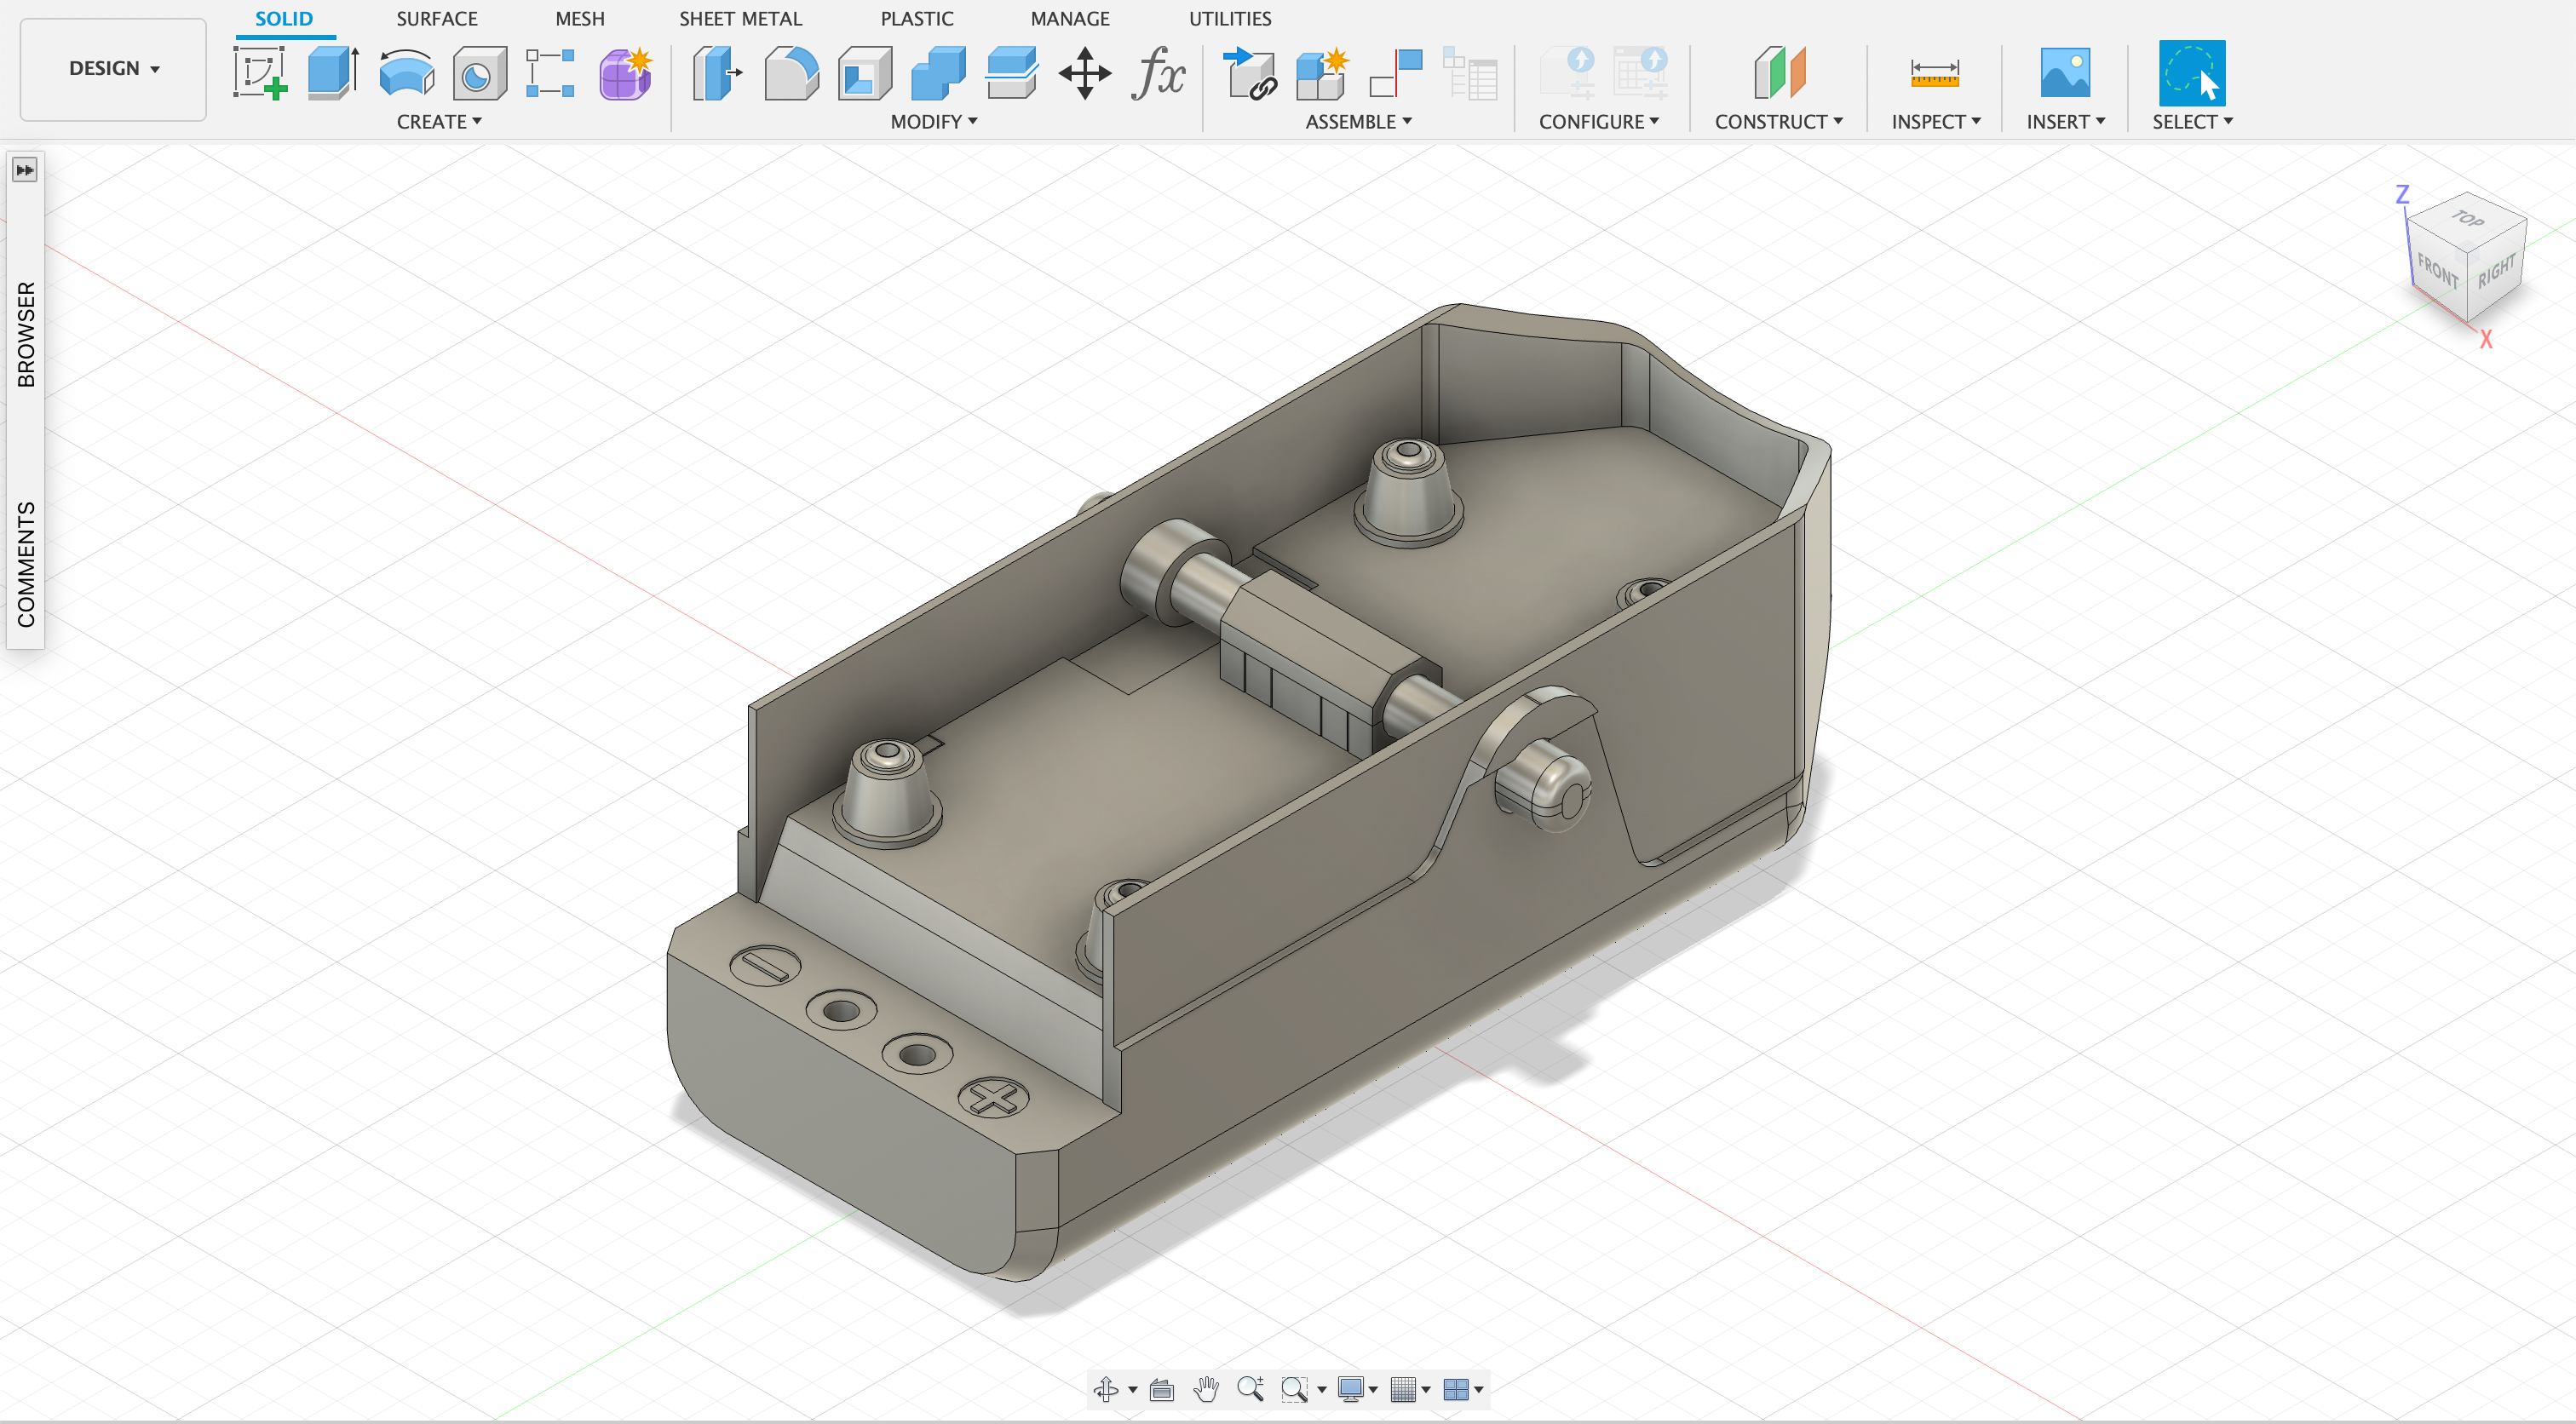
Task: Switch to the SURFACE tab
Action: click(x=437, y=19)
